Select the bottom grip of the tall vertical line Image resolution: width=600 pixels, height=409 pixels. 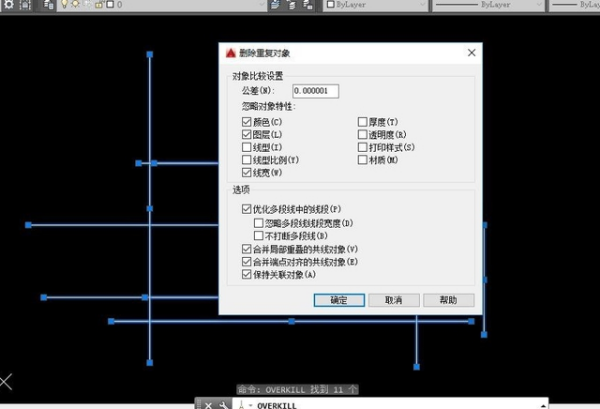pos(150,362)
